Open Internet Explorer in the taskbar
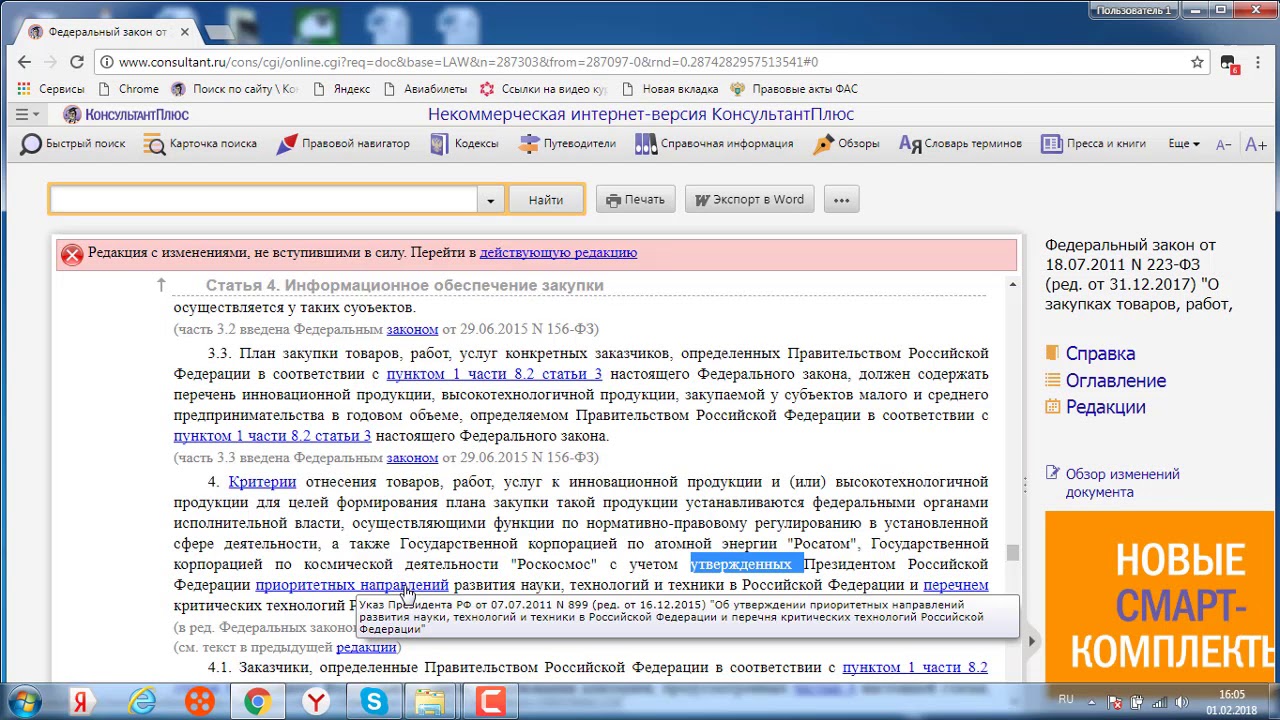 [141, 702]
